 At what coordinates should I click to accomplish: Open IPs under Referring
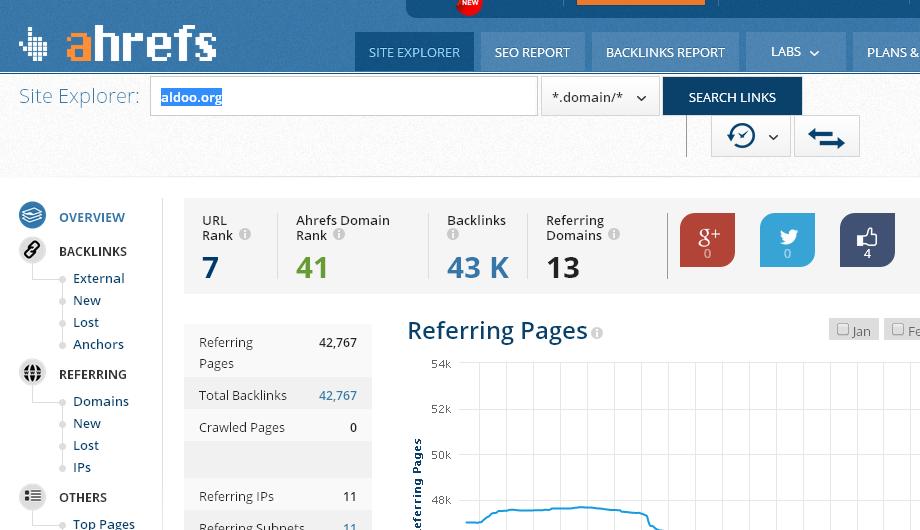click(x=82, y=468)
